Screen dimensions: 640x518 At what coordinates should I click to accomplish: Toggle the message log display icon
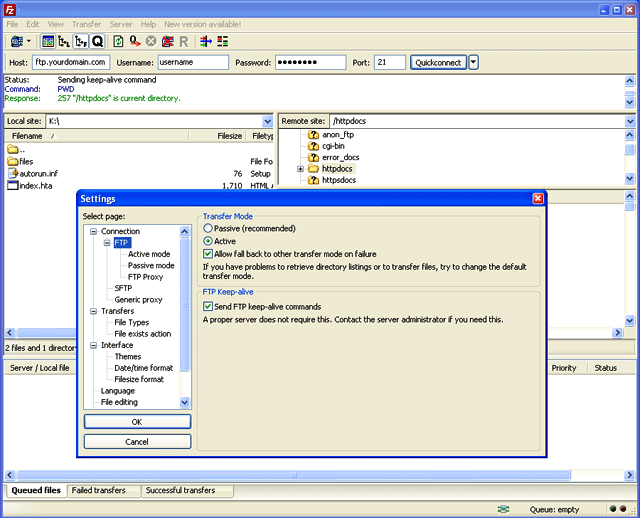[x=48, y=41]
